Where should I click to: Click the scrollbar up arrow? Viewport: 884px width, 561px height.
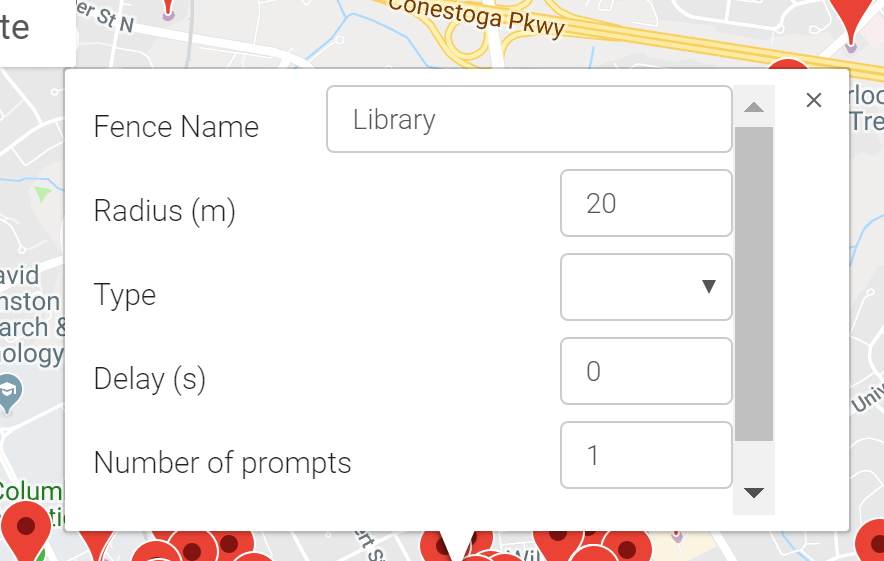coord(754,107)
